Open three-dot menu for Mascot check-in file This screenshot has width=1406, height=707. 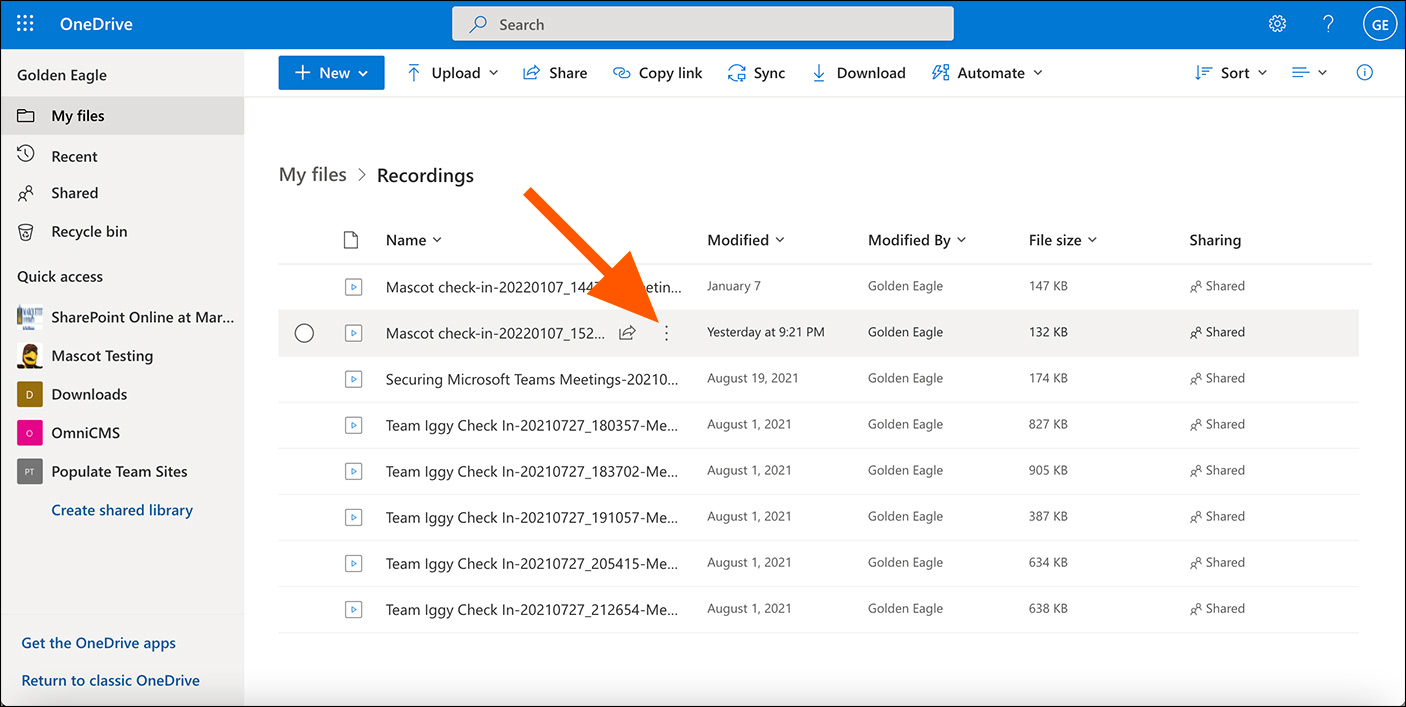667,333
